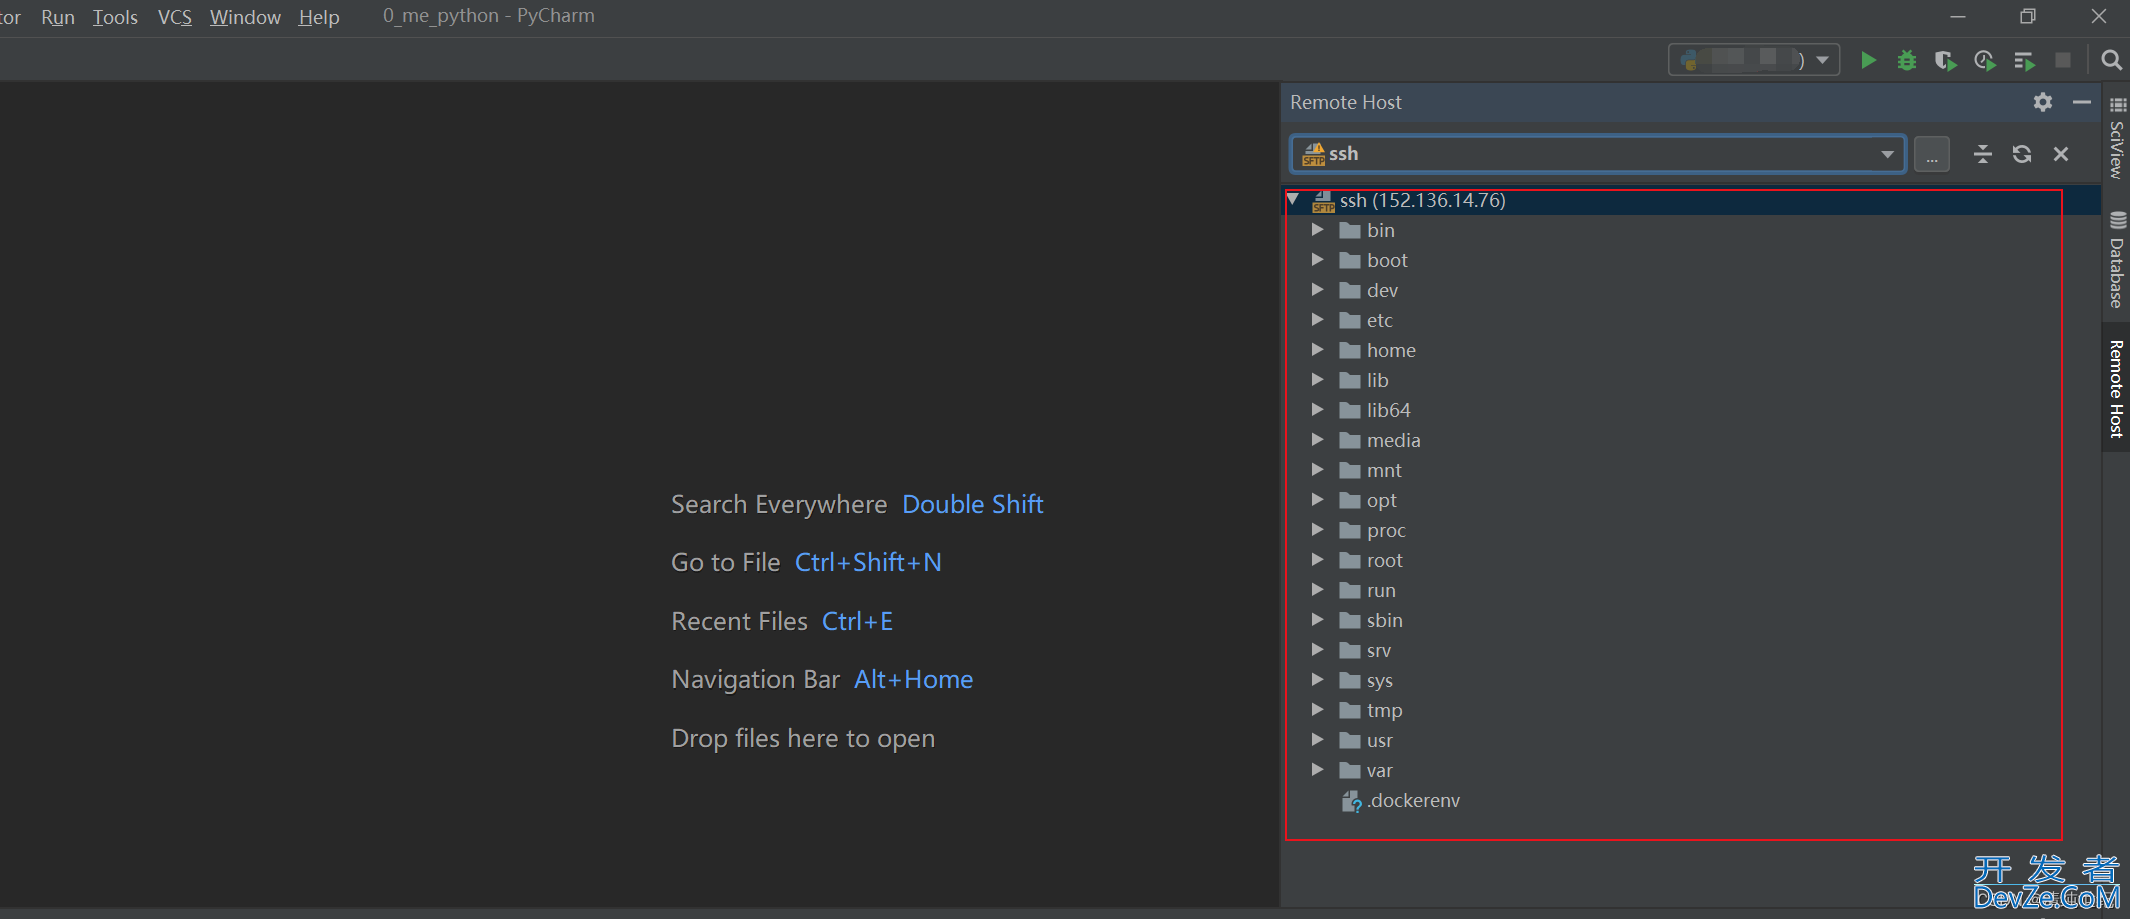Open run configuration selector dropdown
This screenshot has width=2130, height=919.
pyautogui.click(x=1754, y=60)
